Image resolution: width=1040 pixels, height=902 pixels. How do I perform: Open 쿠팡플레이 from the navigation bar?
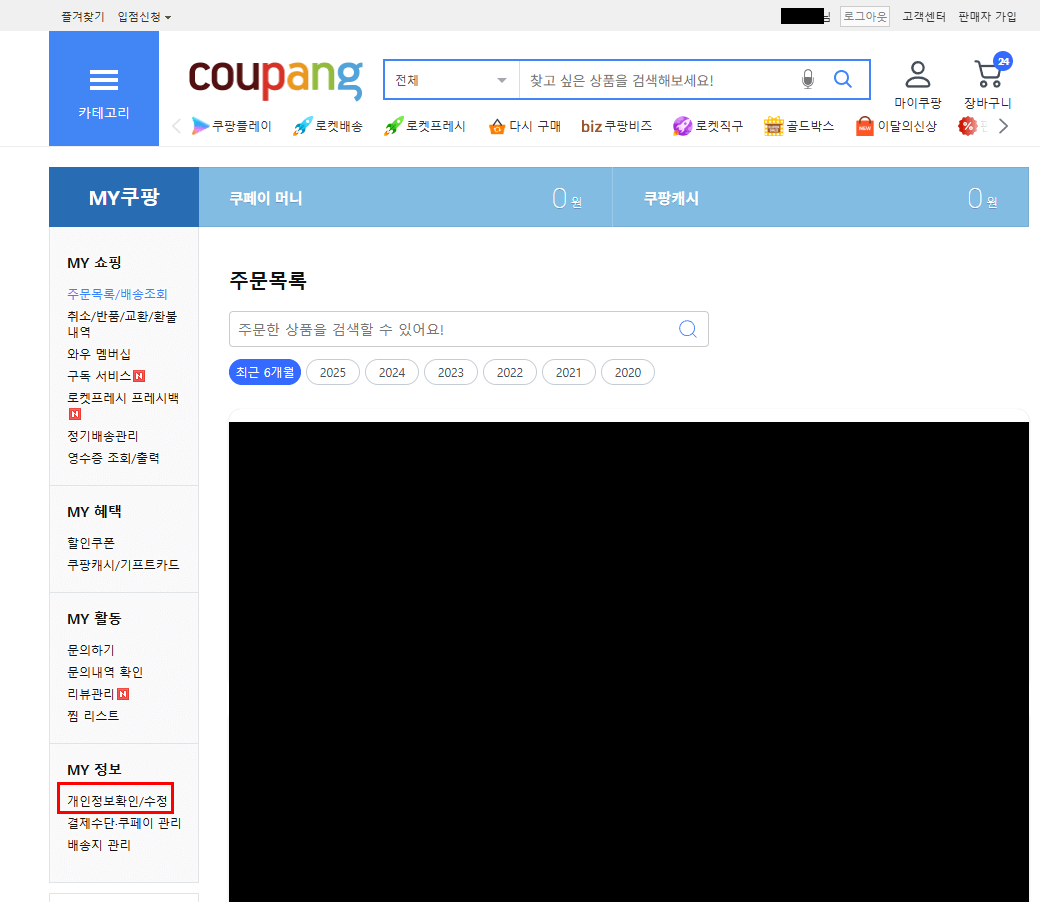(x=230, y=126)
